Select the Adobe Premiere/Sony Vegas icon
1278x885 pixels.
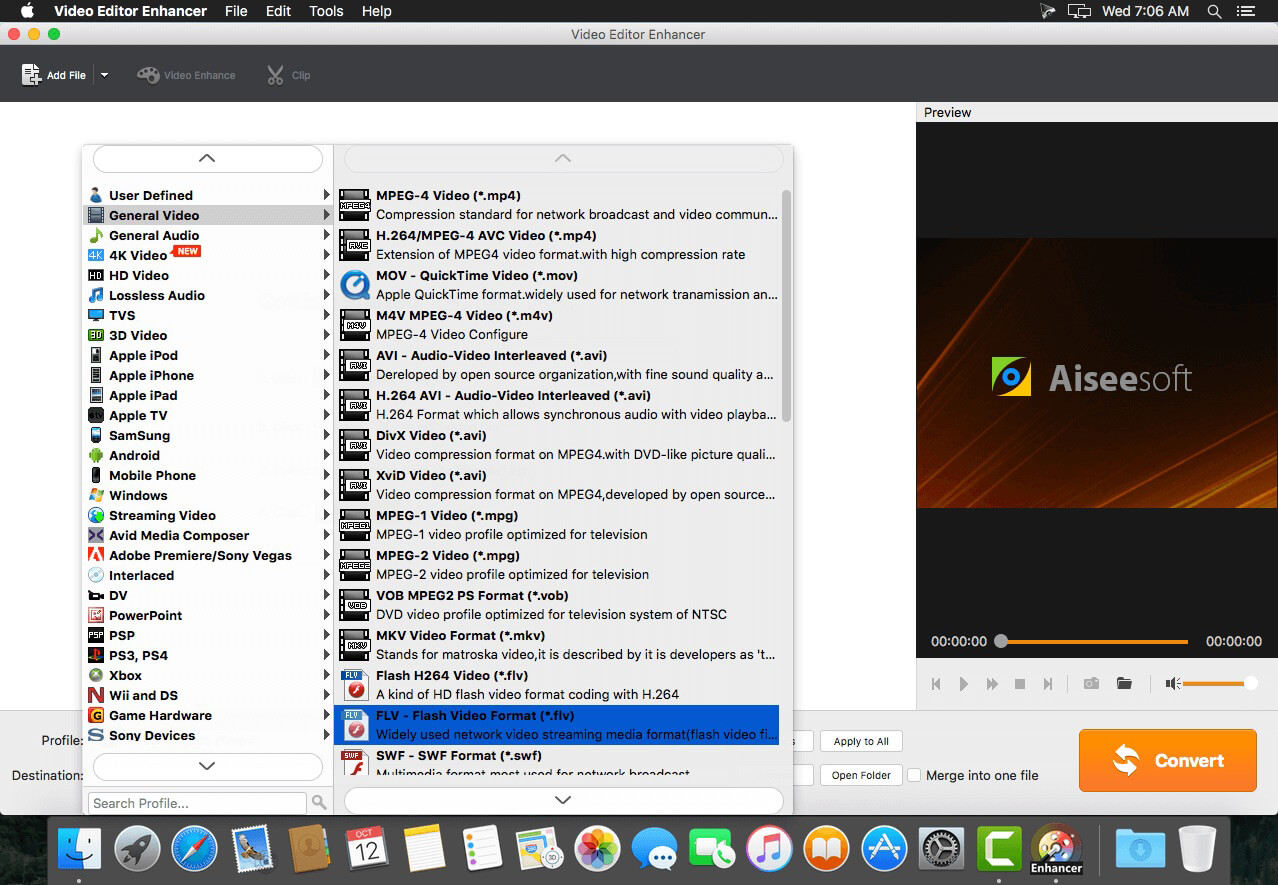[x=96, y=555]
